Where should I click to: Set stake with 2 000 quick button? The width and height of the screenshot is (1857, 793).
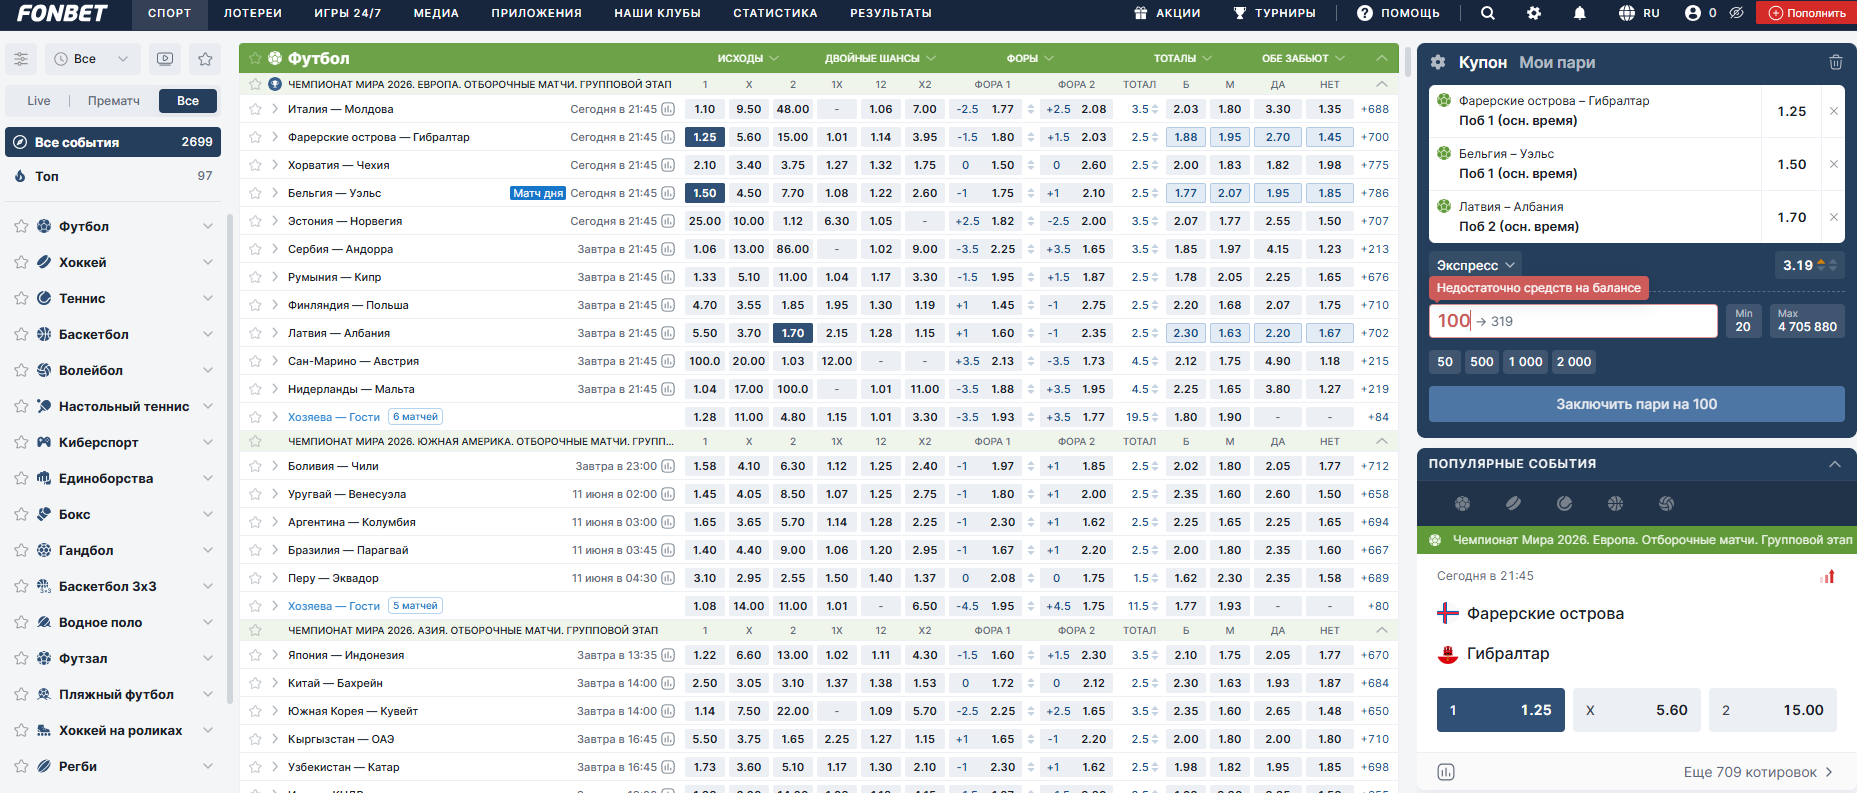[x=1574, y=362]
